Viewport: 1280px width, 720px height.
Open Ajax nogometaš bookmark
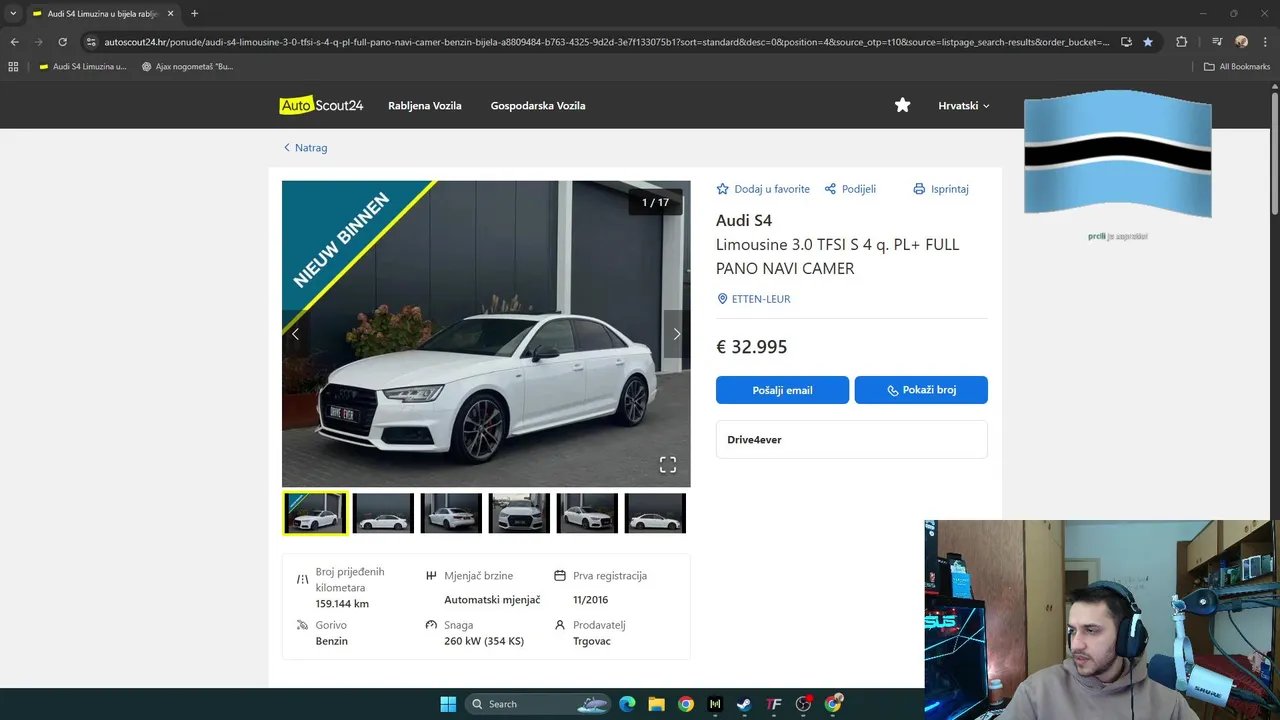click(x=187, y=67)
